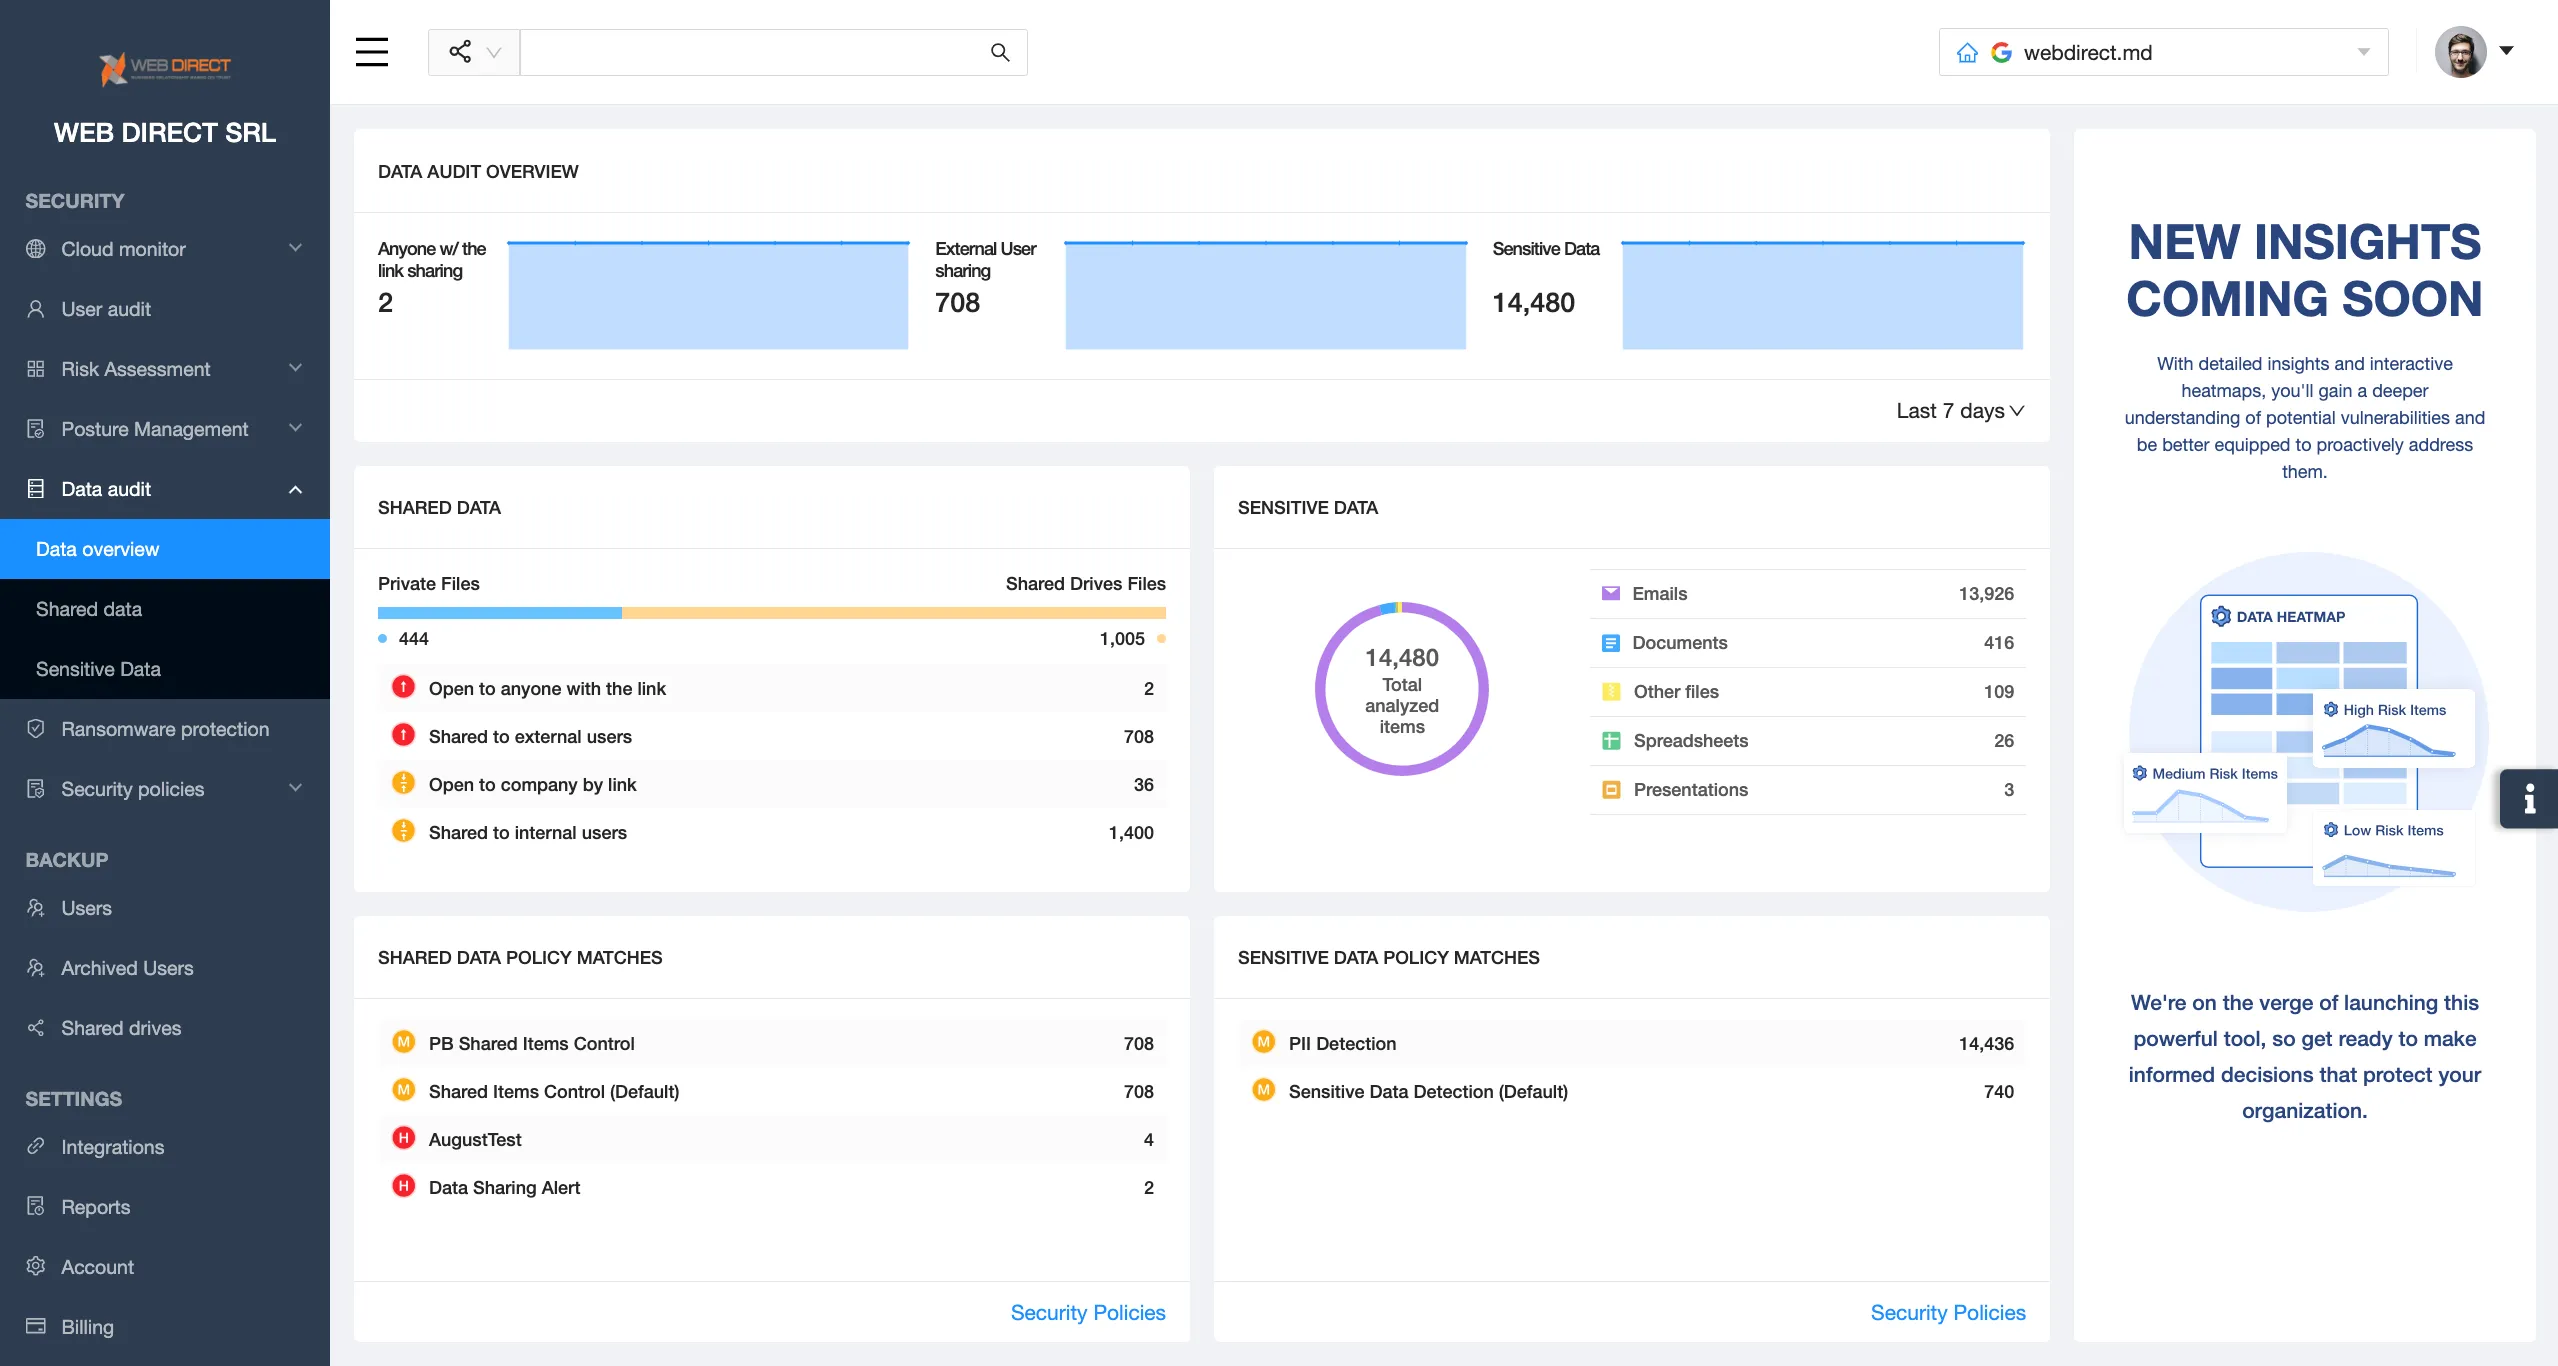The height and width of the screenshot is (1366, 2558).
Task: Click the User audit icon
Action: [36, 309]
